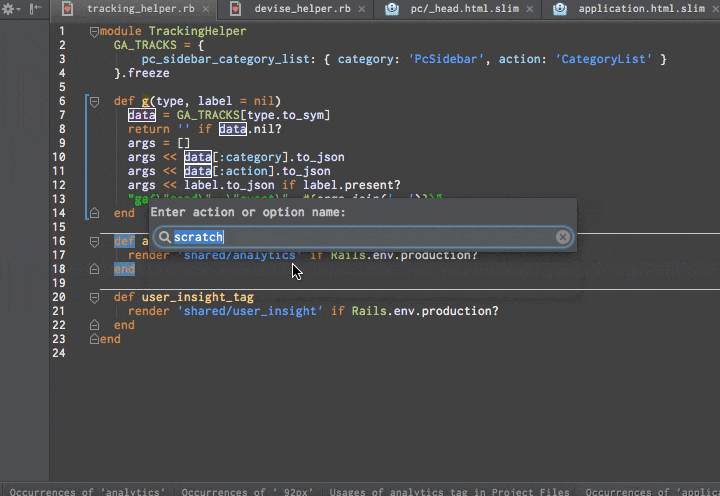720x496 pixels.
Task: Click TrackingHelper module name
Action: coord(197,31)
